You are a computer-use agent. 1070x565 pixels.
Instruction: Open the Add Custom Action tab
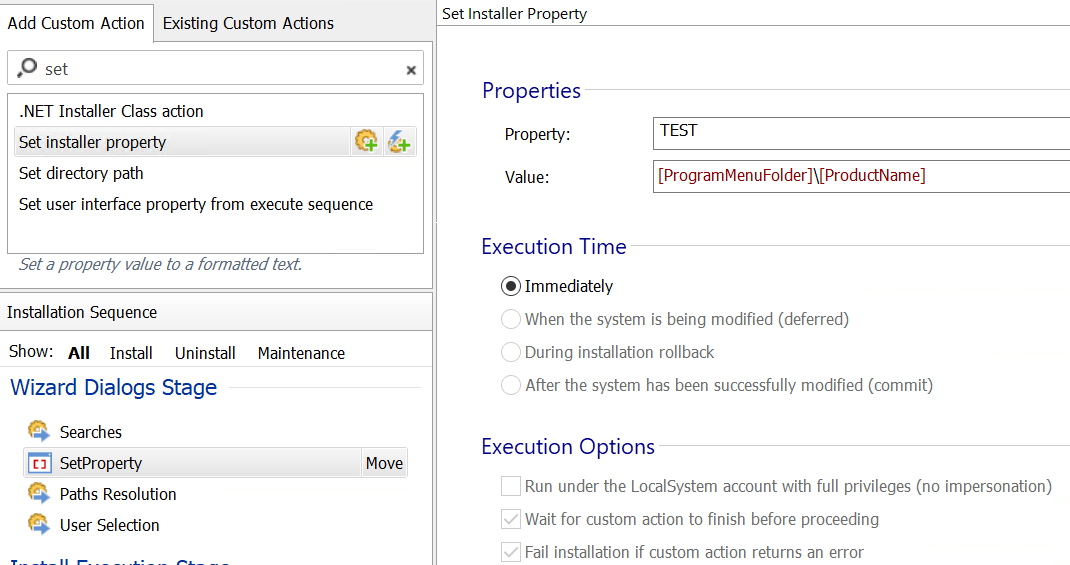76,23
